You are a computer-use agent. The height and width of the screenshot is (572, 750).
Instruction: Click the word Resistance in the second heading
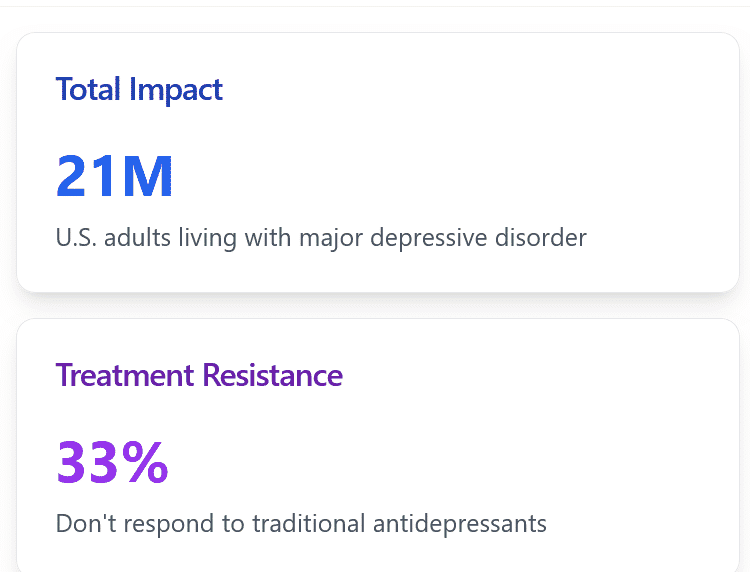click(x=273, y=374)
